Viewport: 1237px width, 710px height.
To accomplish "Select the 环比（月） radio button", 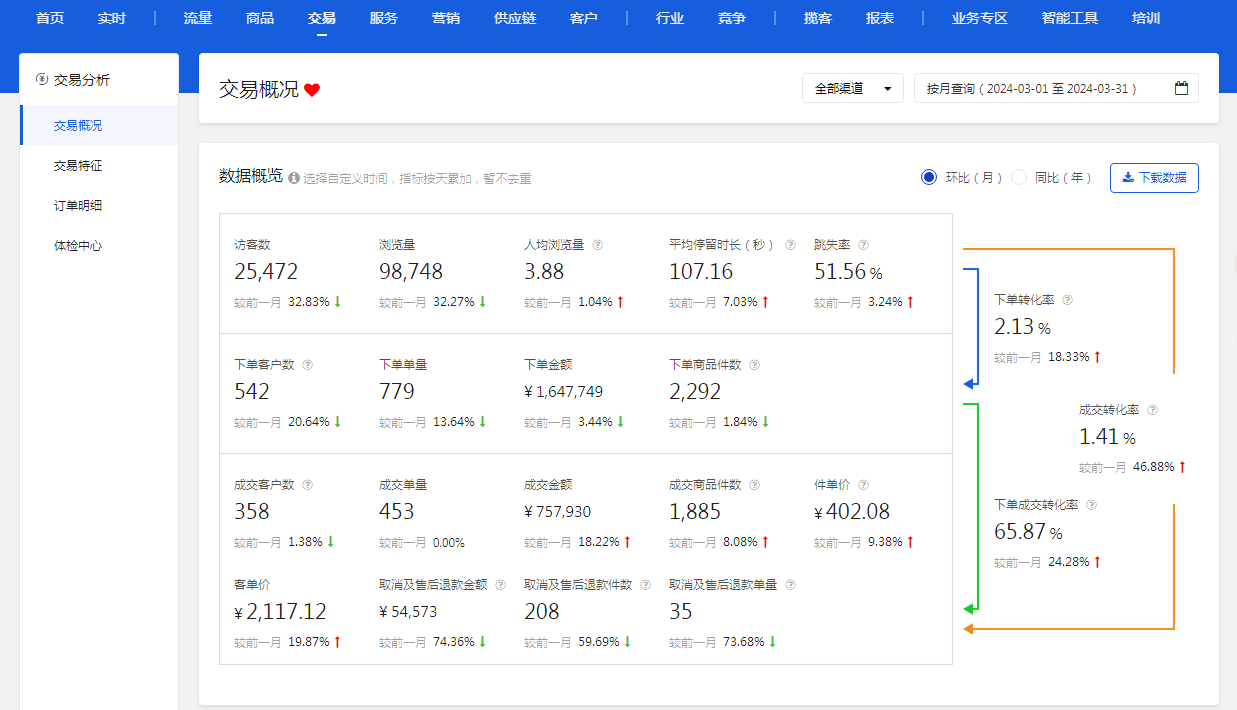I will click(928, 177).
